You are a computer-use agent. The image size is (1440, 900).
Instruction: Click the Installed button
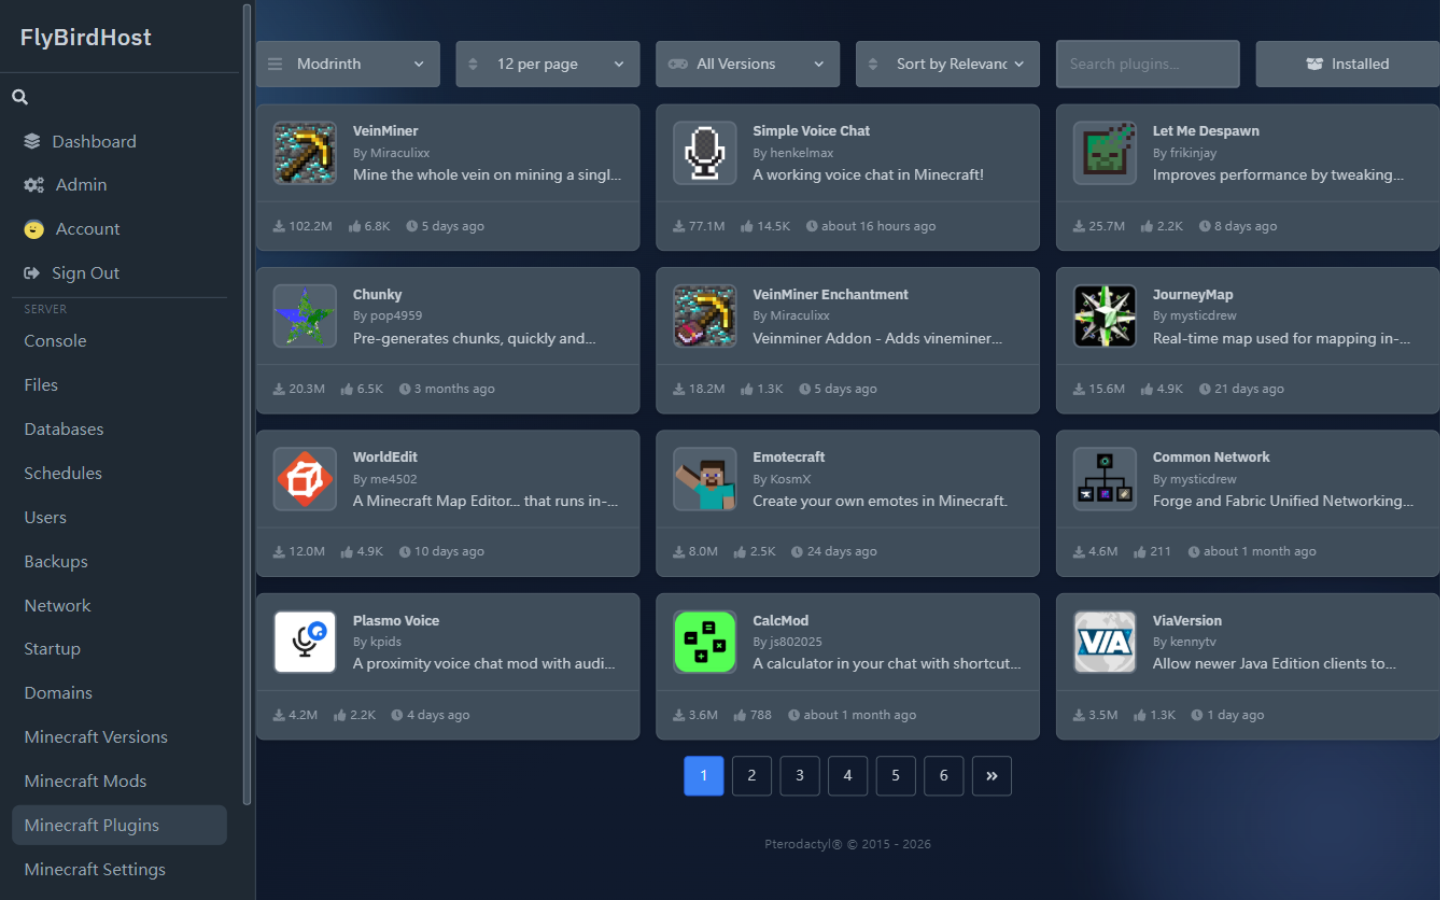(x=1348, y=64)
